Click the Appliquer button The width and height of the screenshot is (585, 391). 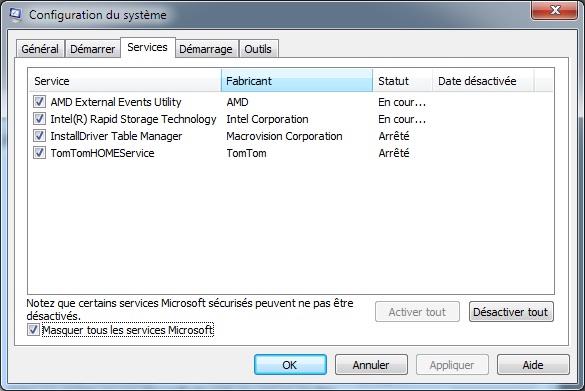[452, 365]
